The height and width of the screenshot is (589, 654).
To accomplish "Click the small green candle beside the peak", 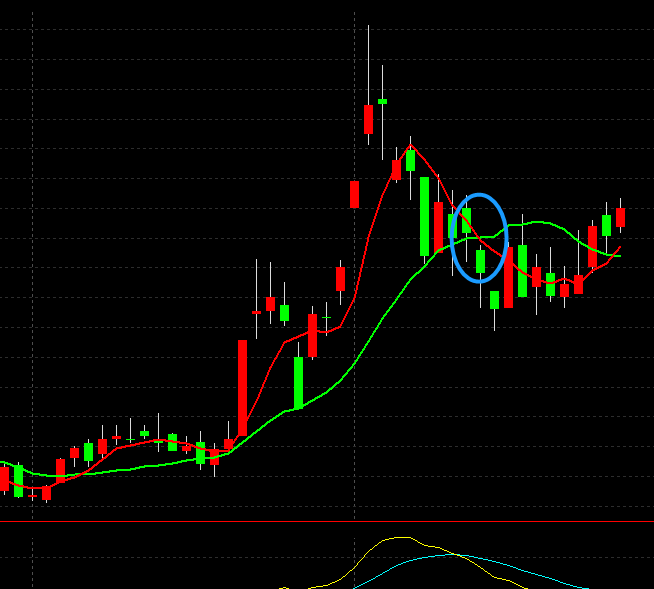I will pyautogui.click(x=382, y=101).
